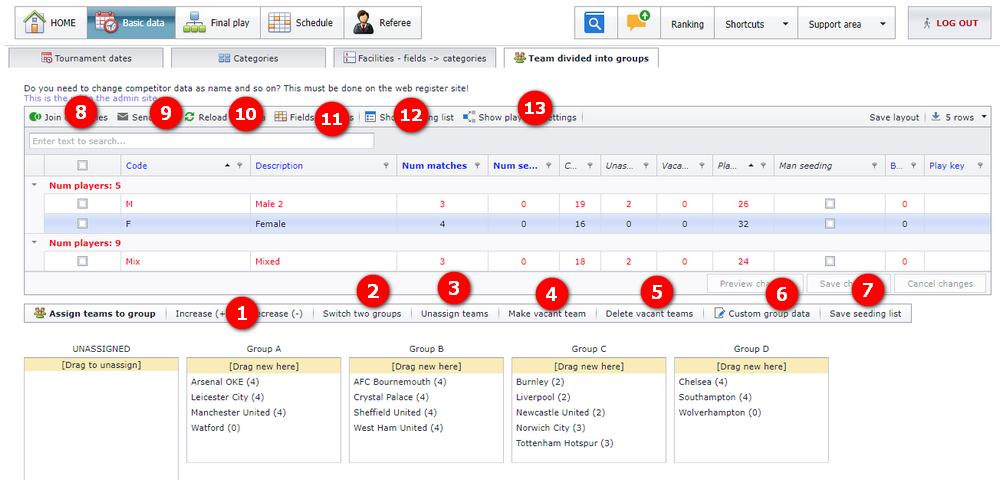Click the green Reload arrows icon
Image resolution: width=1000 pixels, height=480 pixels.
189,117
